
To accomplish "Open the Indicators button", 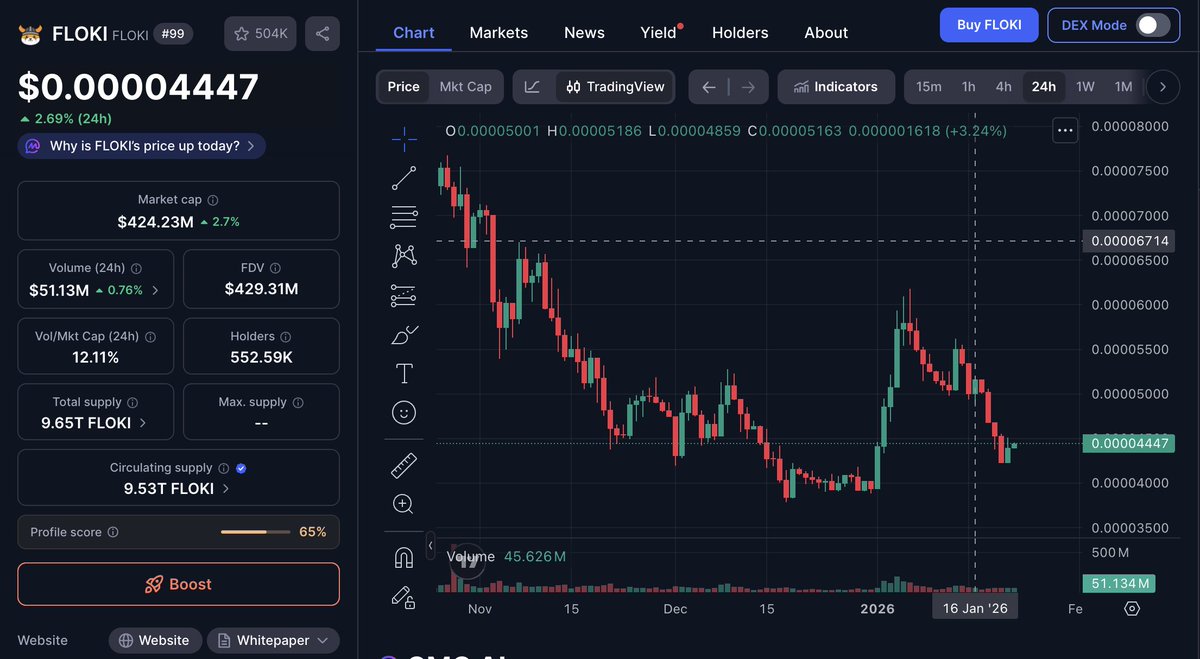I will point(836,87).
